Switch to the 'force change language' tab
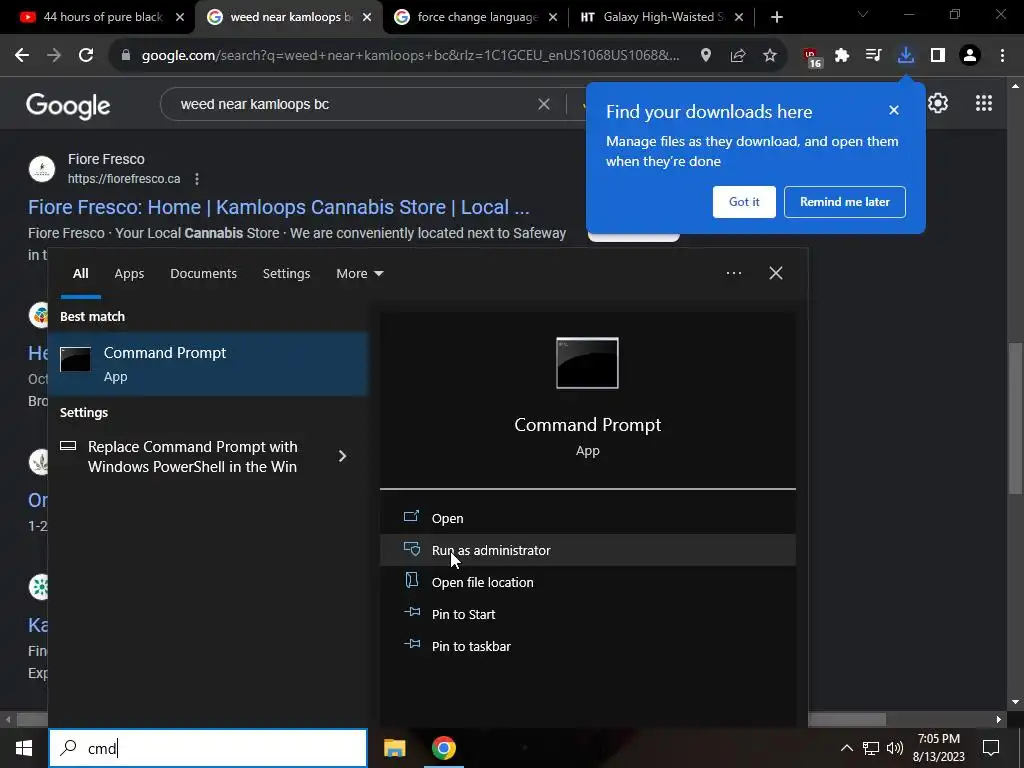 [477, 17]
